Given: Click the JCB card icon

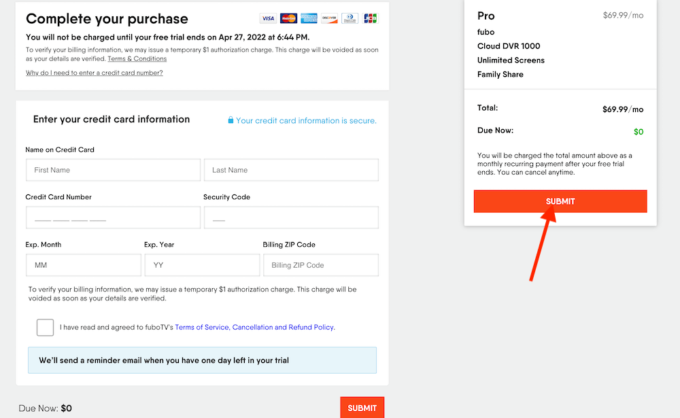Looking at the screenshot, I should 370,18.
